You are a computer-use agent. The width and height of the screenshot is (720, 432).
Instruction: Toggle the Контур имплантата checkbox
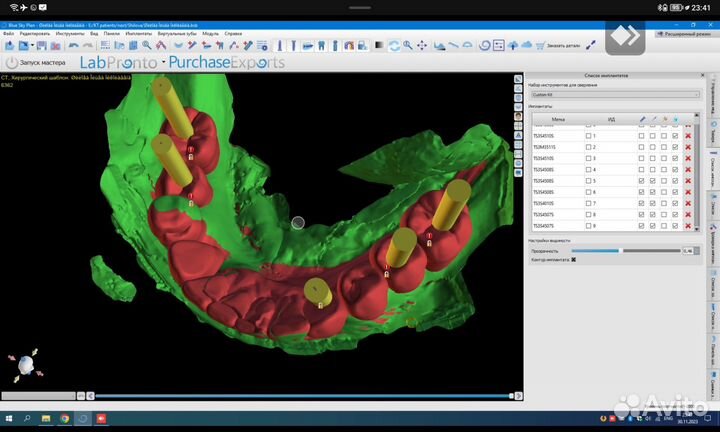(573, 259)
